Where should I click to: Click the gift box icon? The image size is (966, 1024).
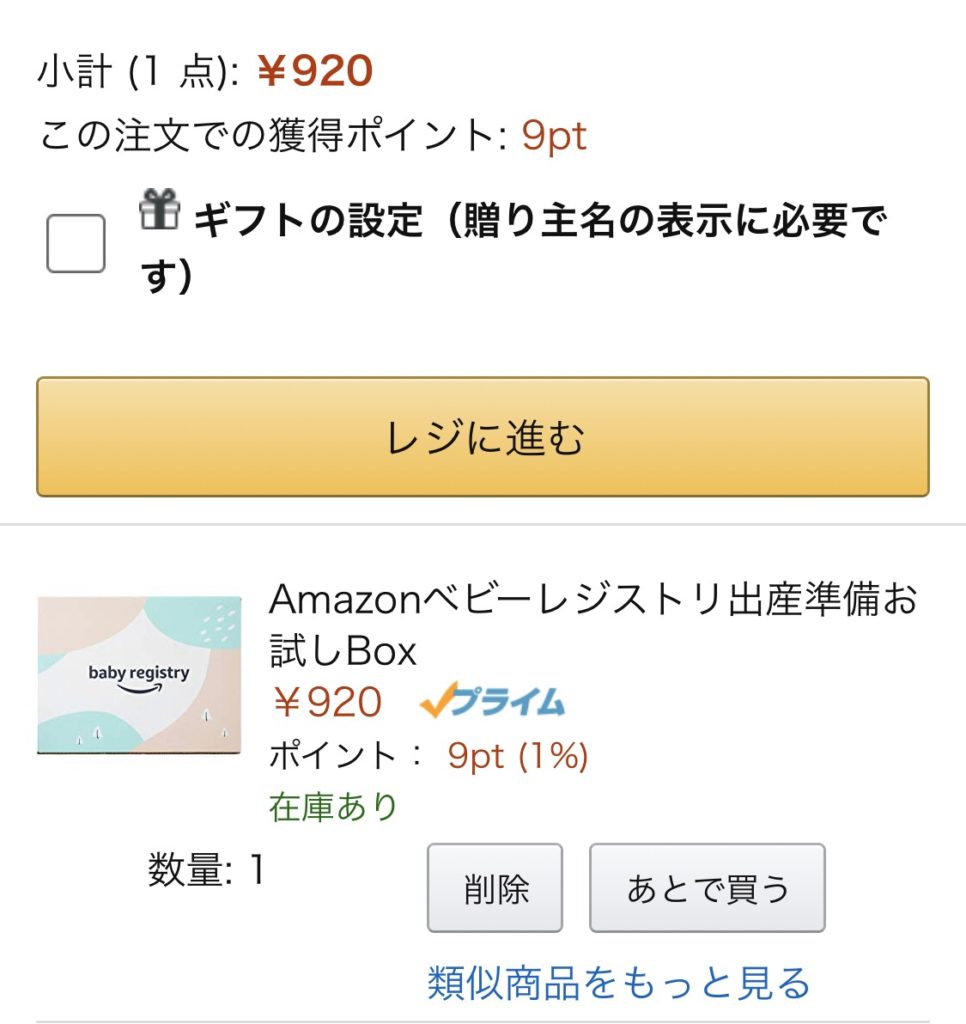(x=159, y=210)
